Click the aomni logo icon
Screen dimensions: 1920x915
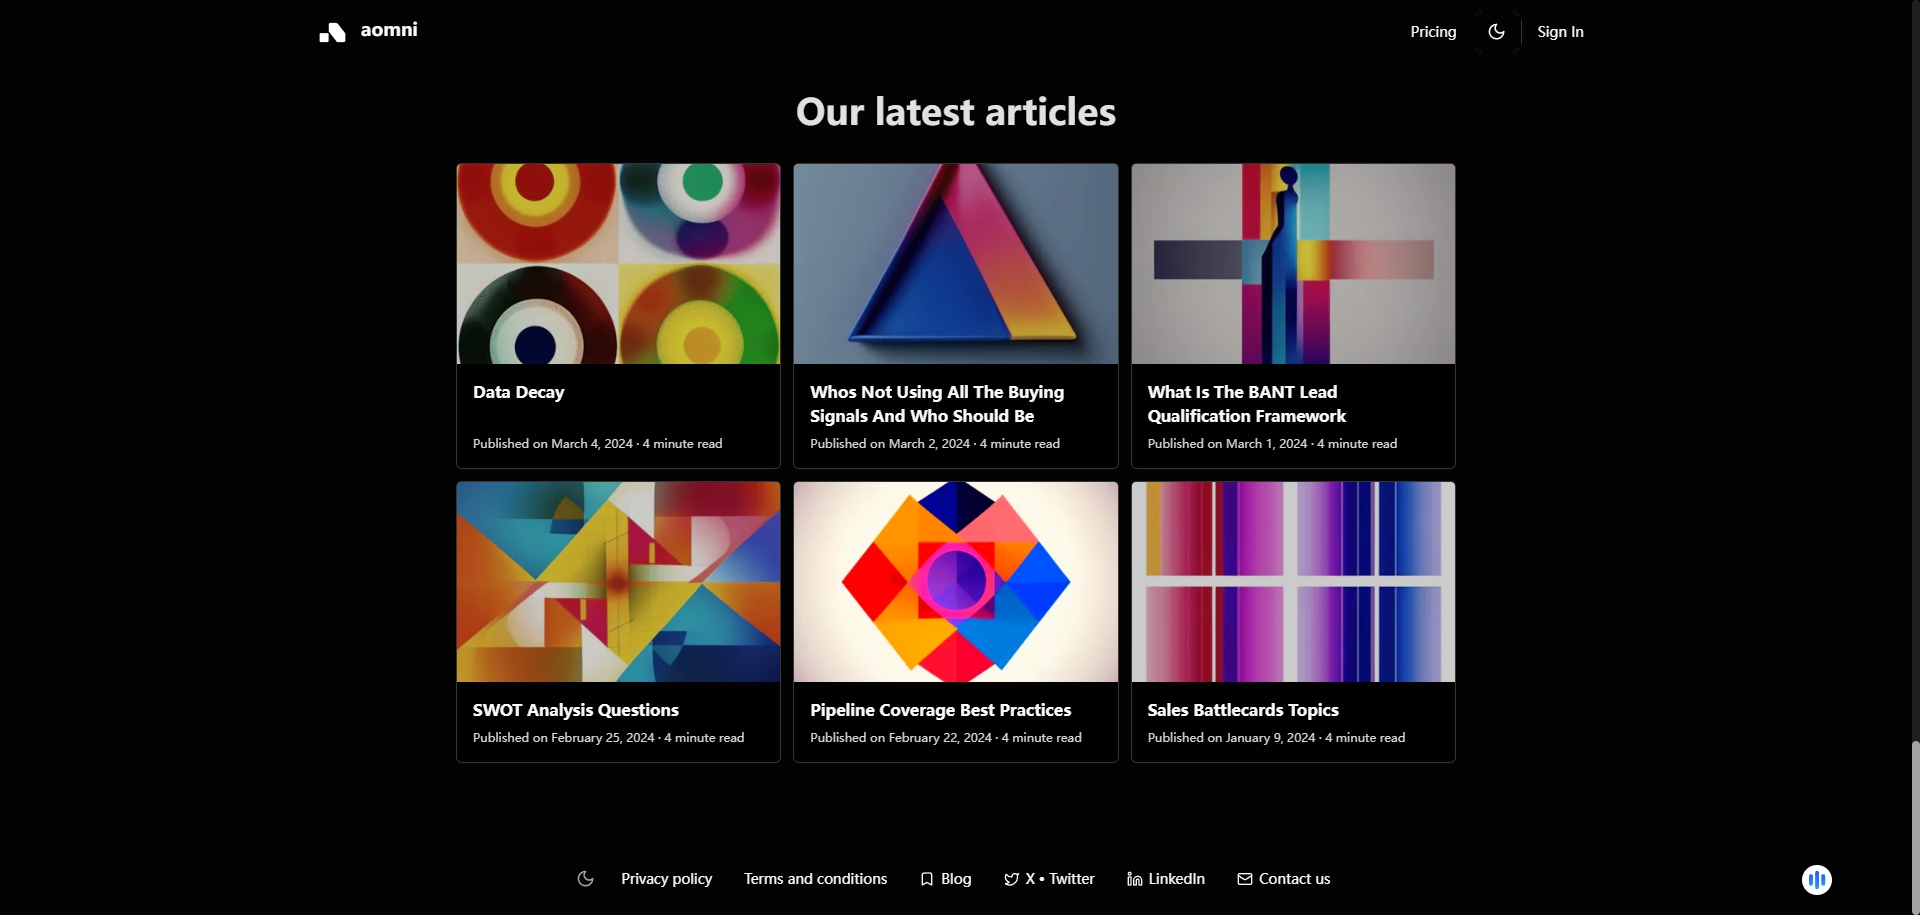pos(332,32)
